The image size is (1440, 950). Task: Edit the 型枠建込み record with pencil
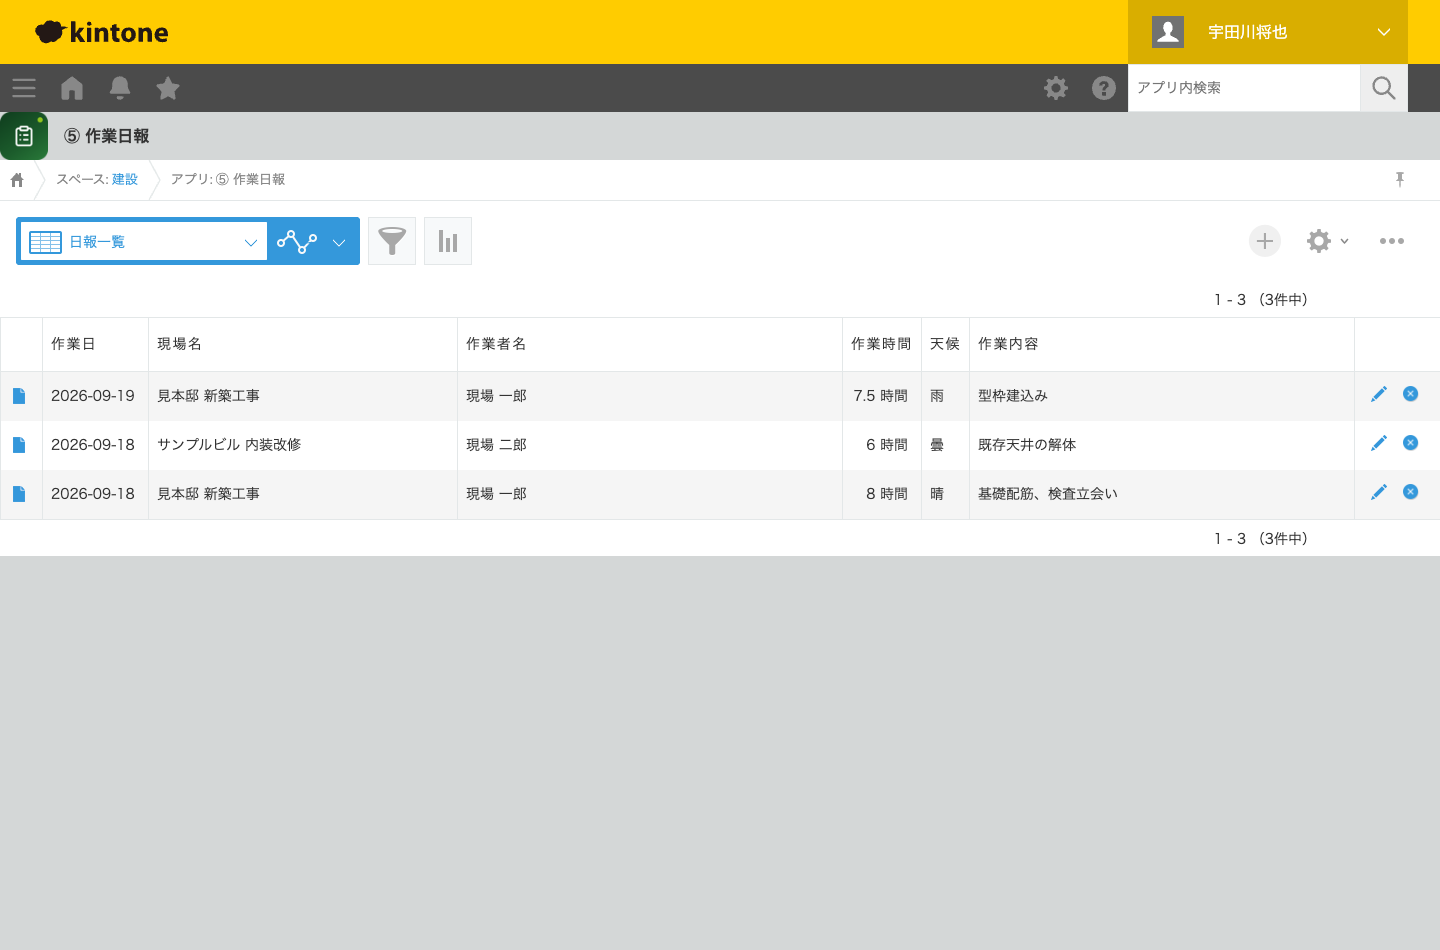pos(1379,394)
